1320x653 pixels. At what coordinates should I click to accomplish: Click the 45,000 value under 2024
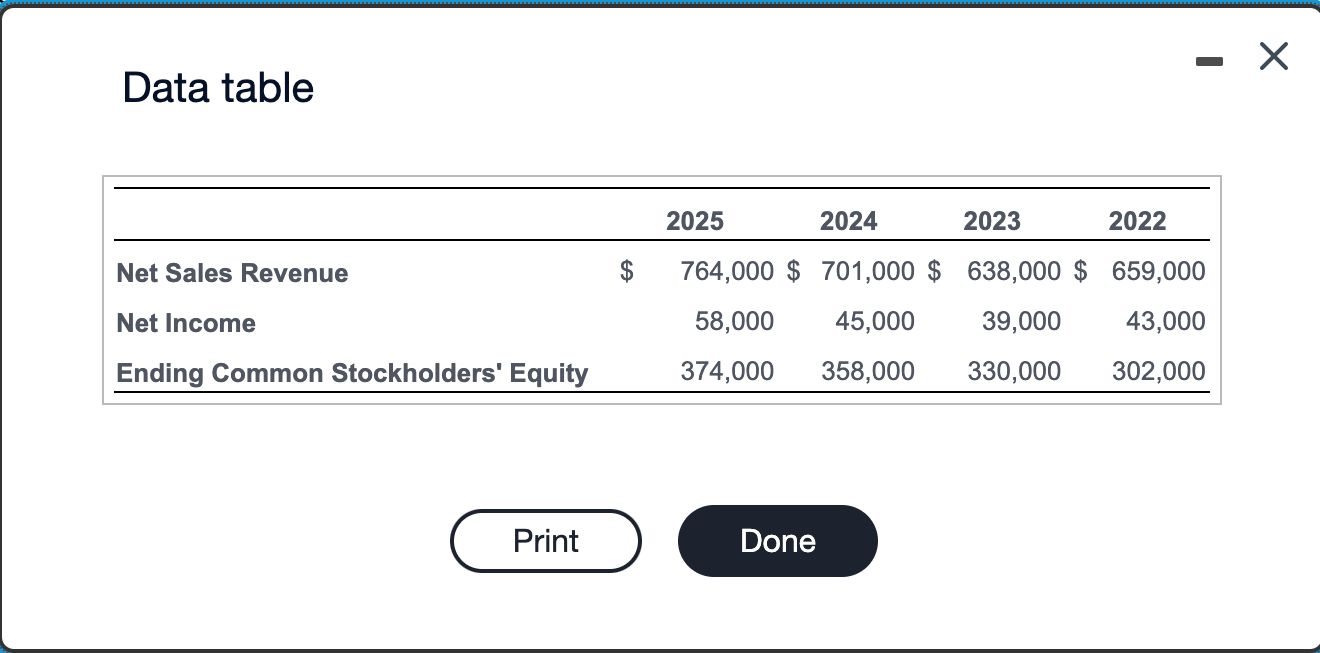pos(875,321)
